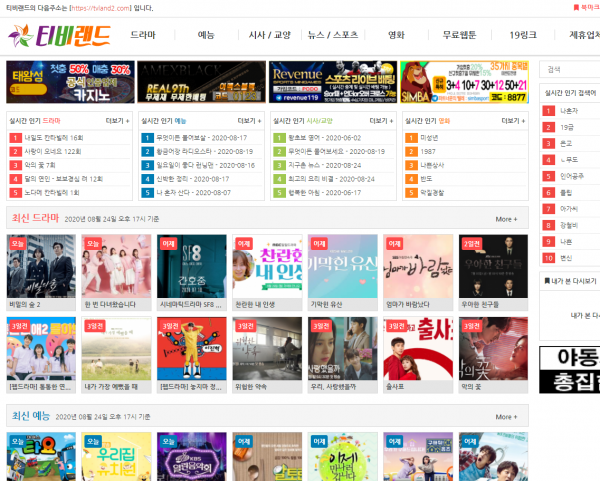Expand 더보기 + for popular 시사/교양

(381, 121)
